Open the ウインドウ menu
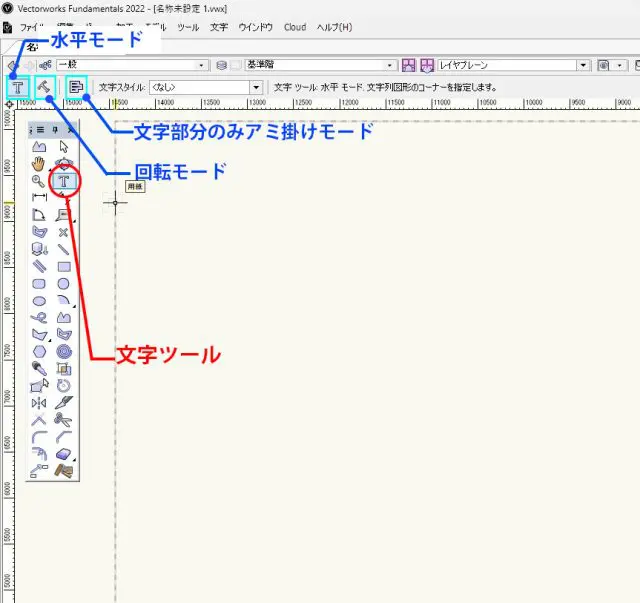640x603 pixels. (254, 27)
